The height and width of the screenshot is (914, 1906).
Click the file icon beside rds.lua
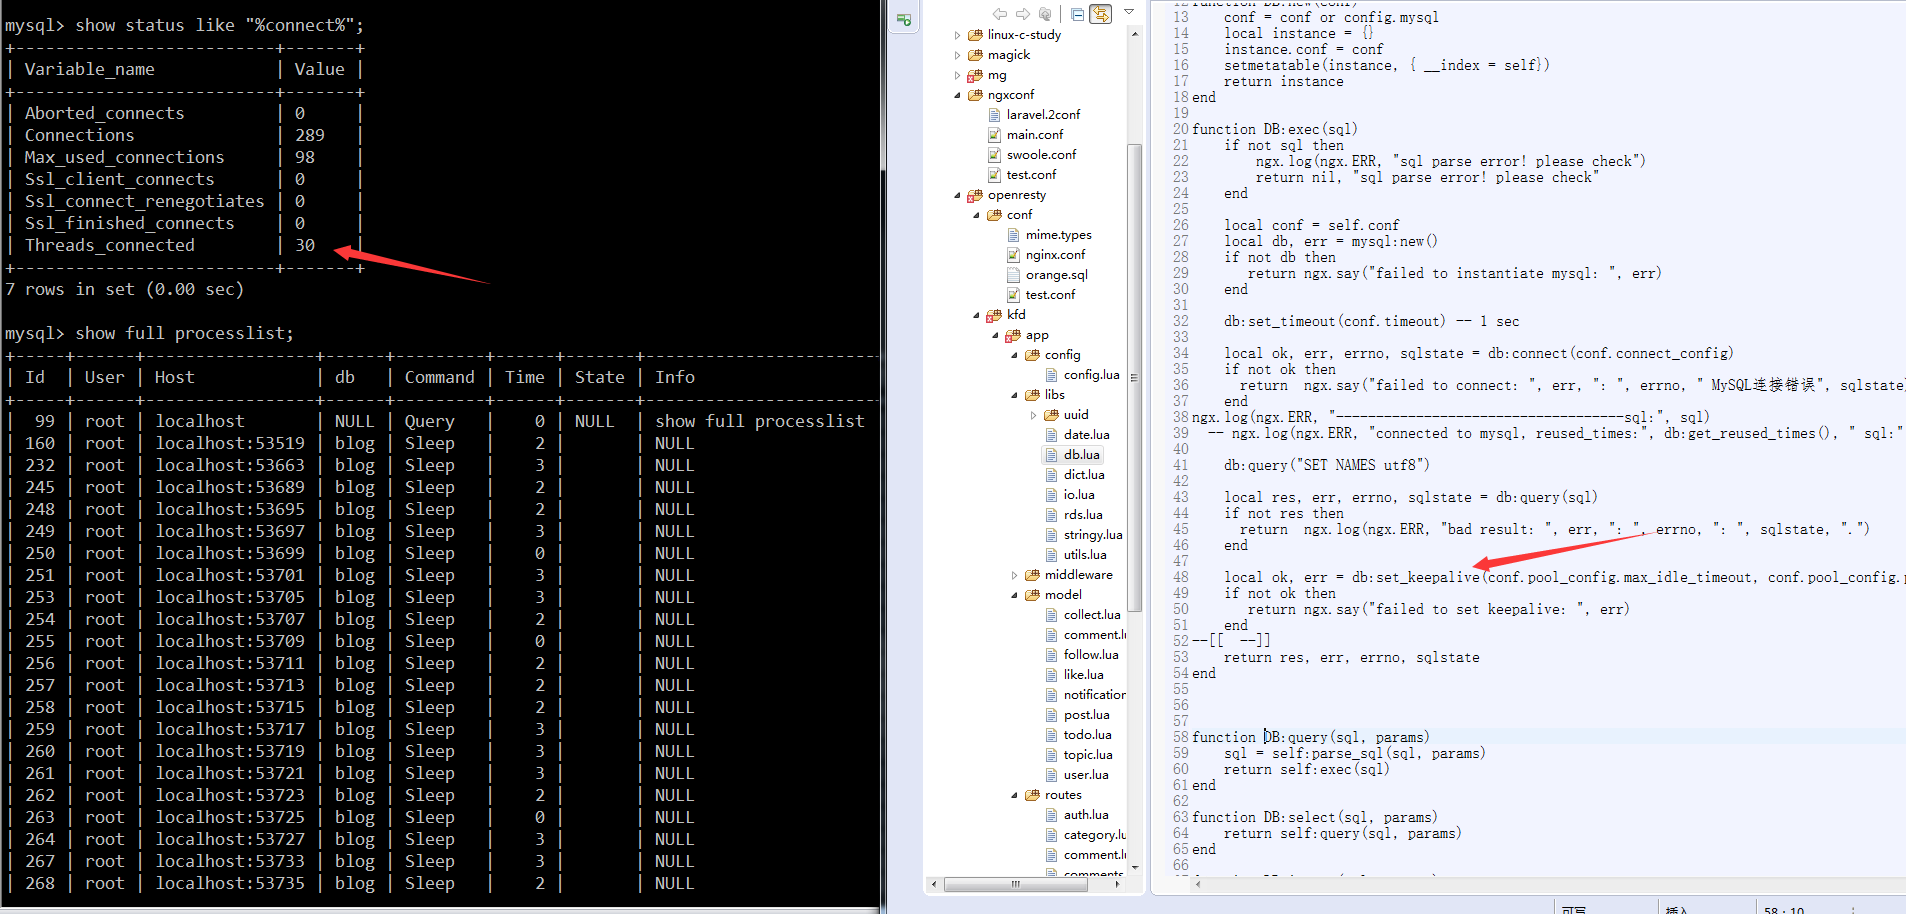coord(1051,515)
